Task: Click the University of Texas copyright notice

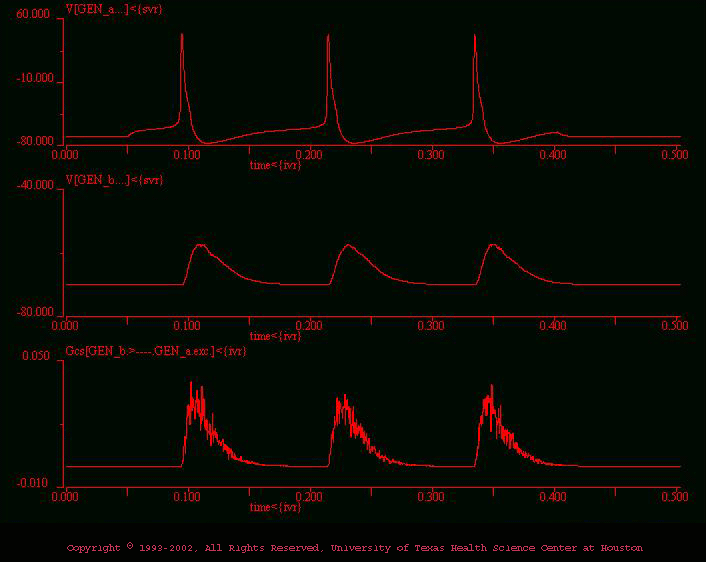Action: point(354,548)
